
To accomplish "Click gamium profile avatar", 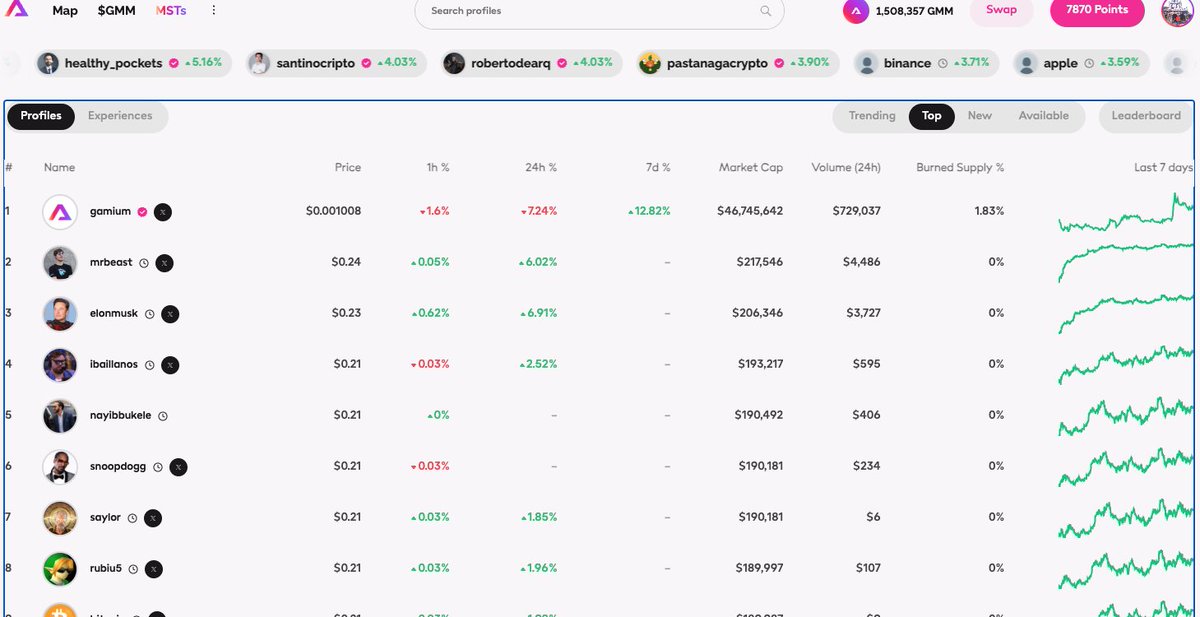I will (60, 212).
